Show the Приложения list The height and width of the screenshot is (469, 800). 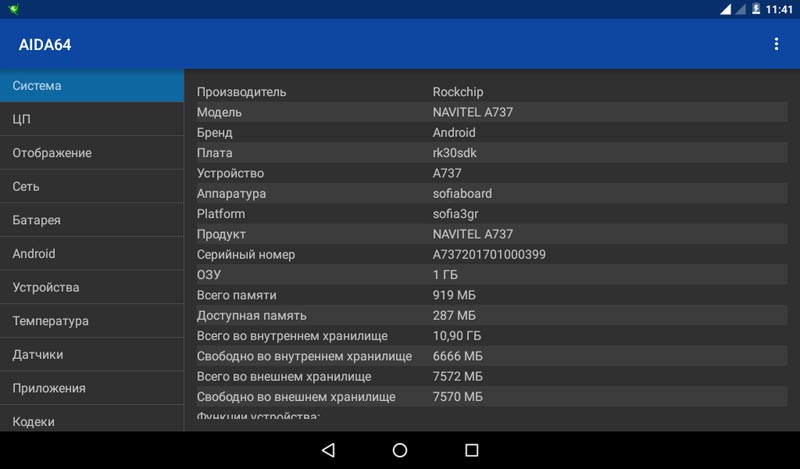(x=92, y=388)
